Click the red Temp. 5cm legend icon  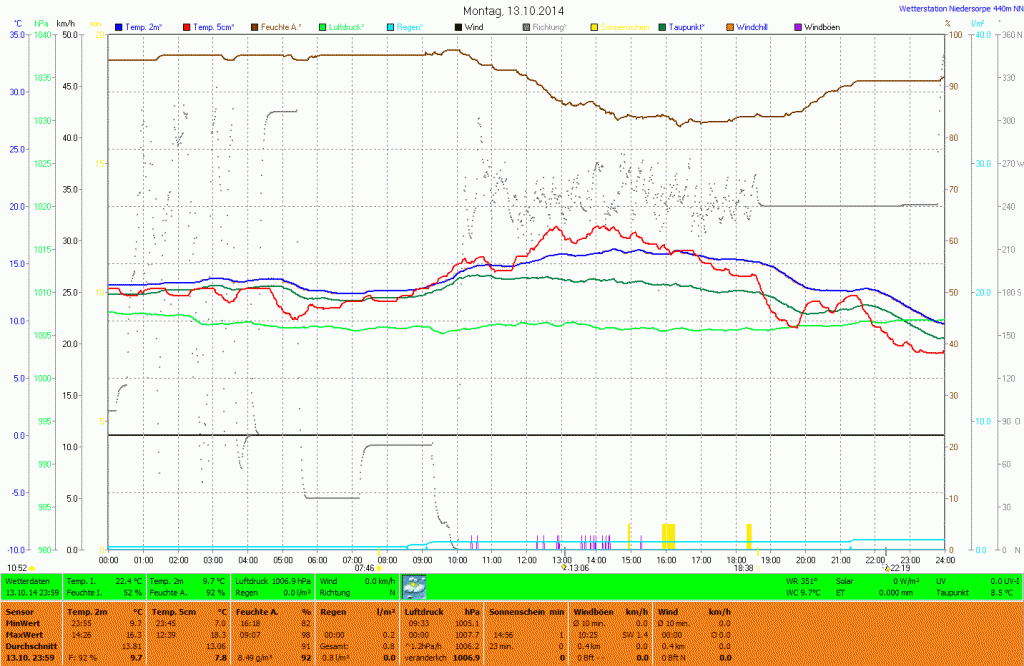point(185,26)
